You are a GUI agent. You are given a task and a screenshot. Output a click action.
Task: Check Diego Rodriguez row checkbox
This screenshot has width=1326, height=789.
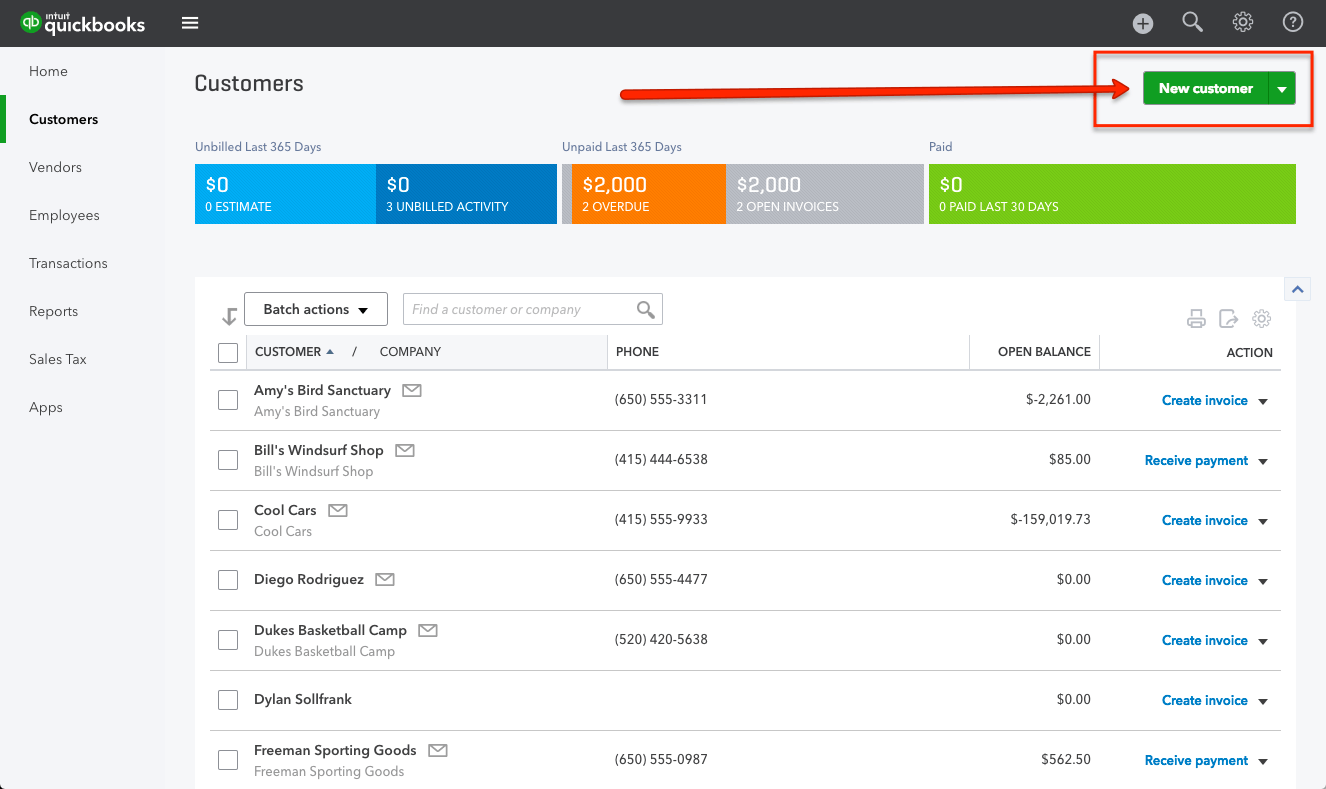(x=228, y=580)
